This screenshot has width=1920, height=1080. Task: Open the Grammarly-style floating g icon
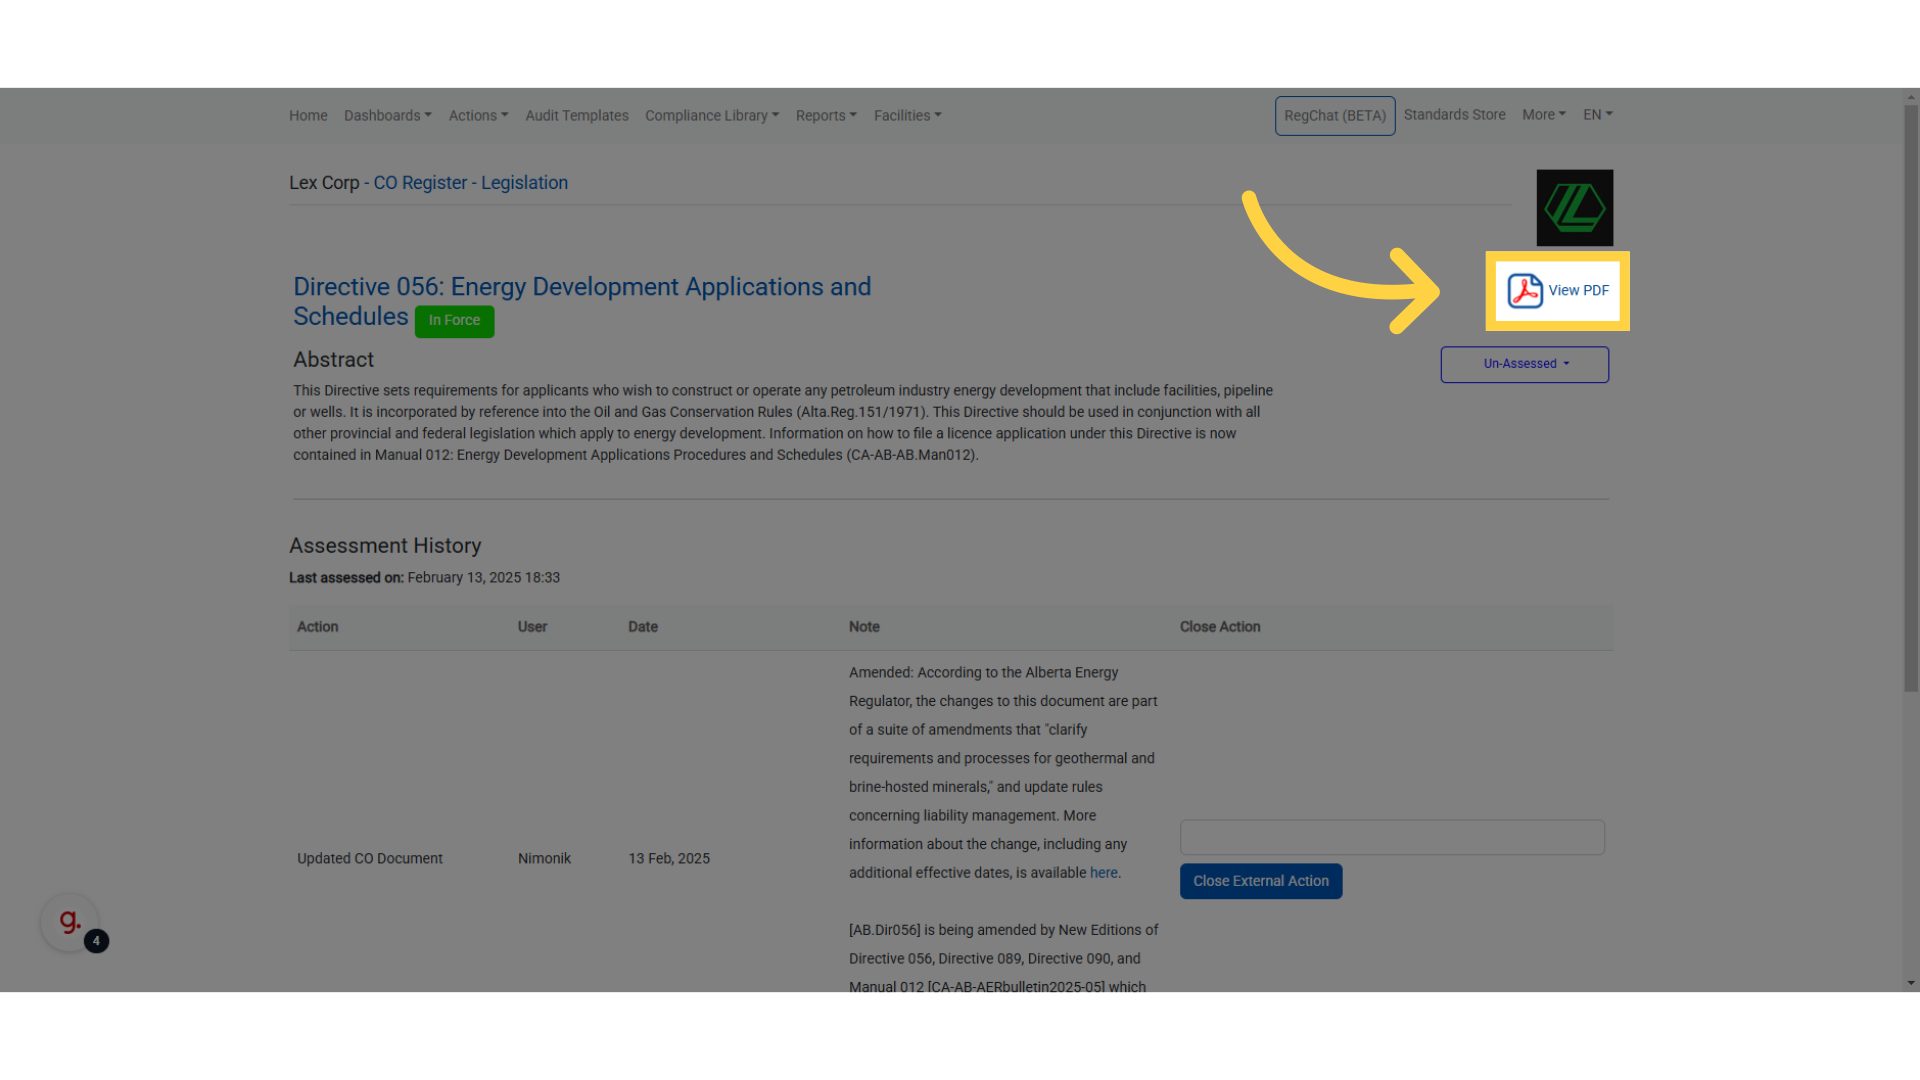69,921
